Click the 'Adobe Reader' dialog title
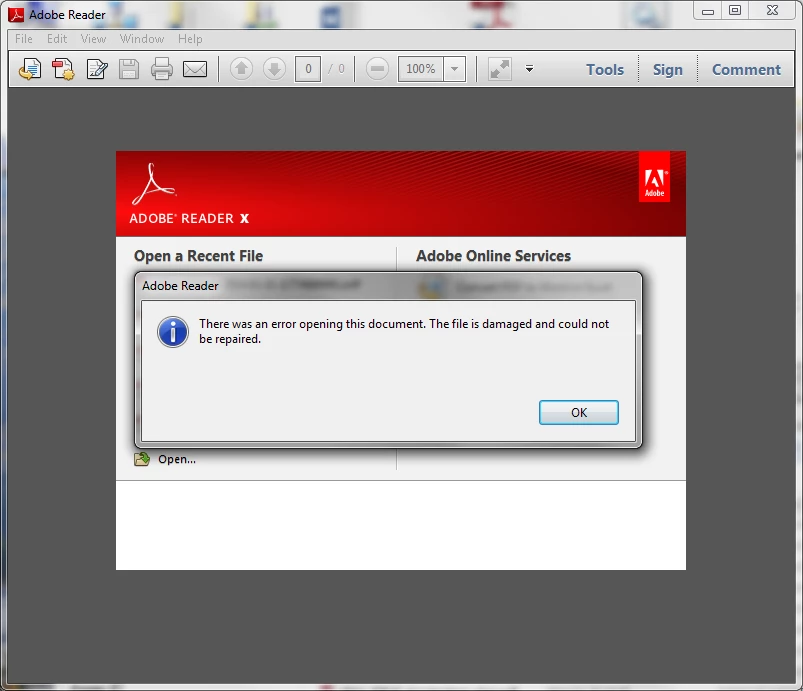Viewport: 803px width, 691px height. pyautogui.click(x=180, y=286)
